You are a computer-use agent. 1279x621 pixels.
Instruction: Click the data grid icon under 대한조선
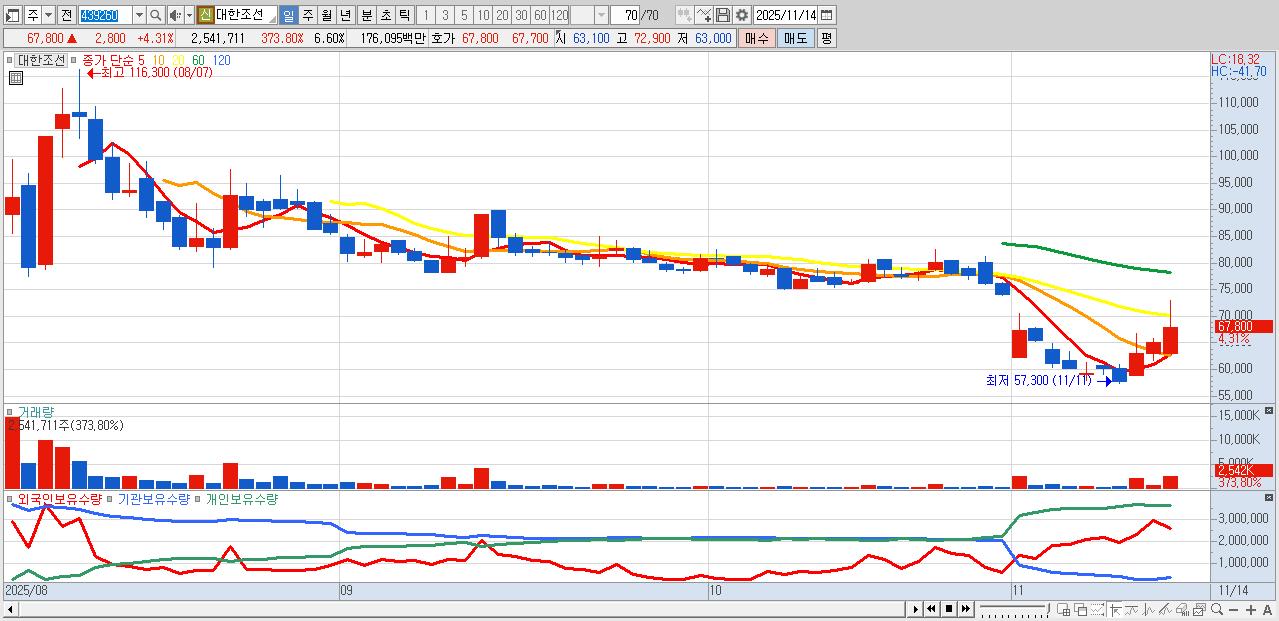[15, 79]
